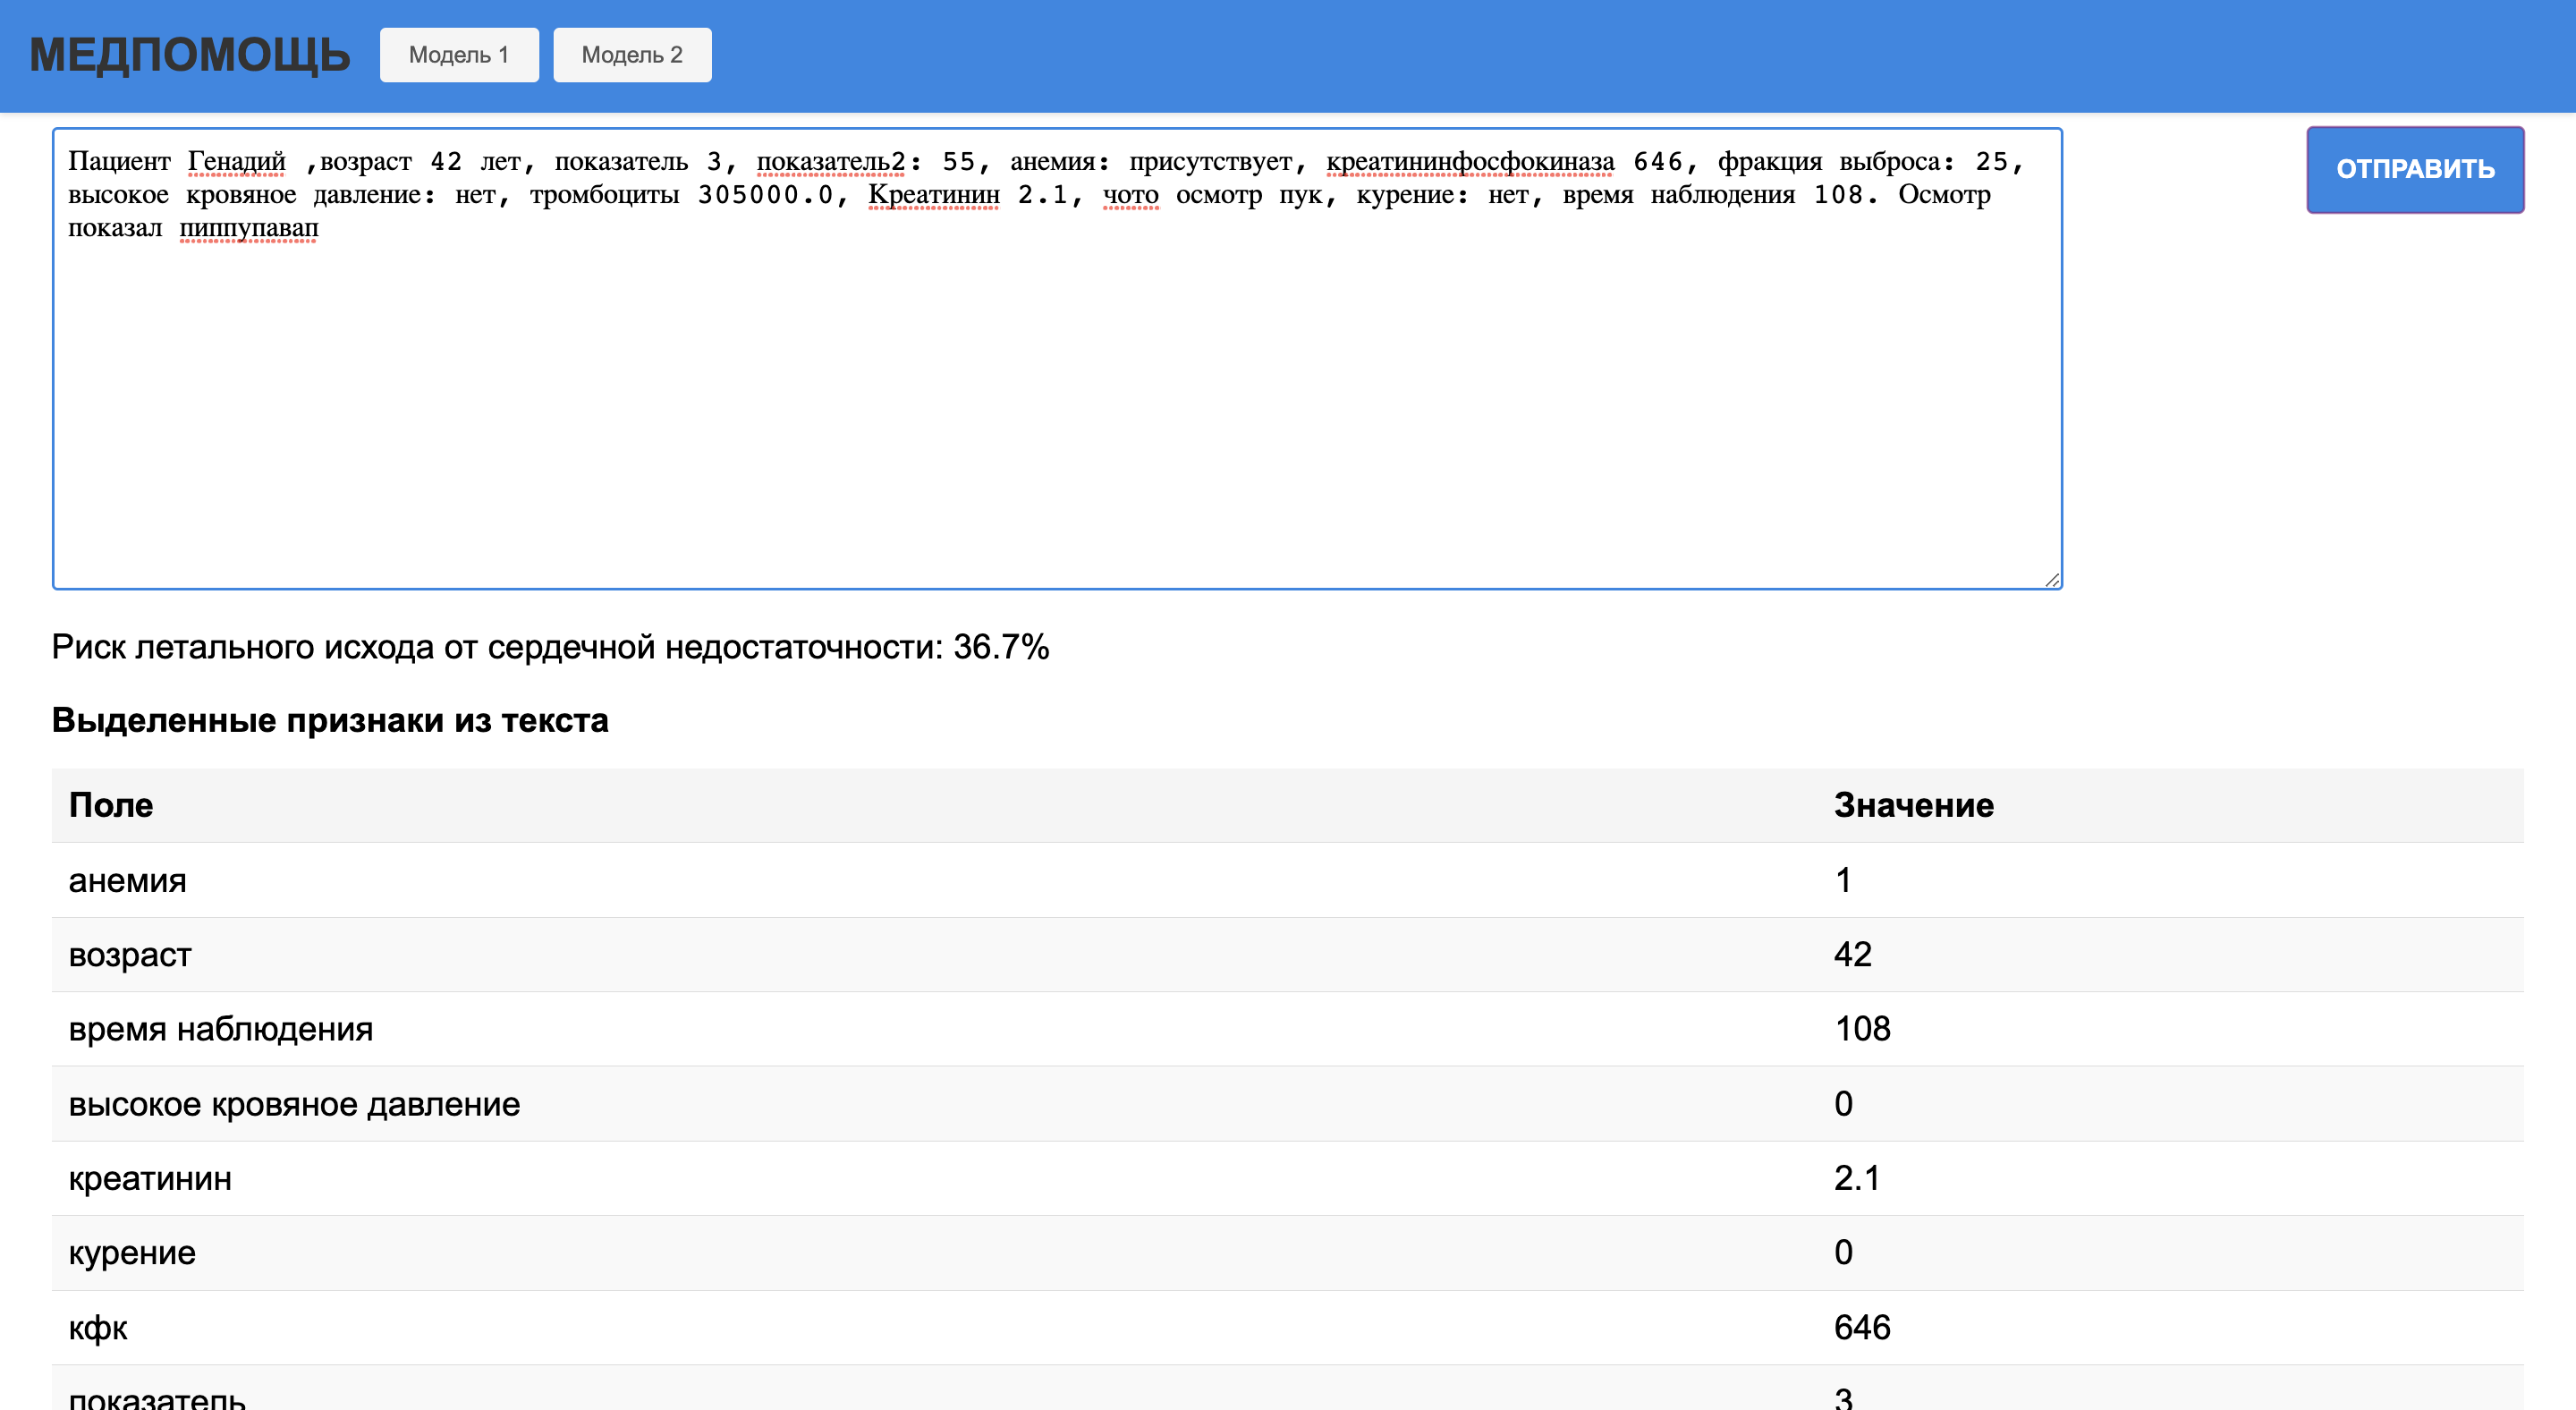The height and width of the screenshot is (1410, 2576).
Task: Click the Поле column header
Action: coord(111,804)
